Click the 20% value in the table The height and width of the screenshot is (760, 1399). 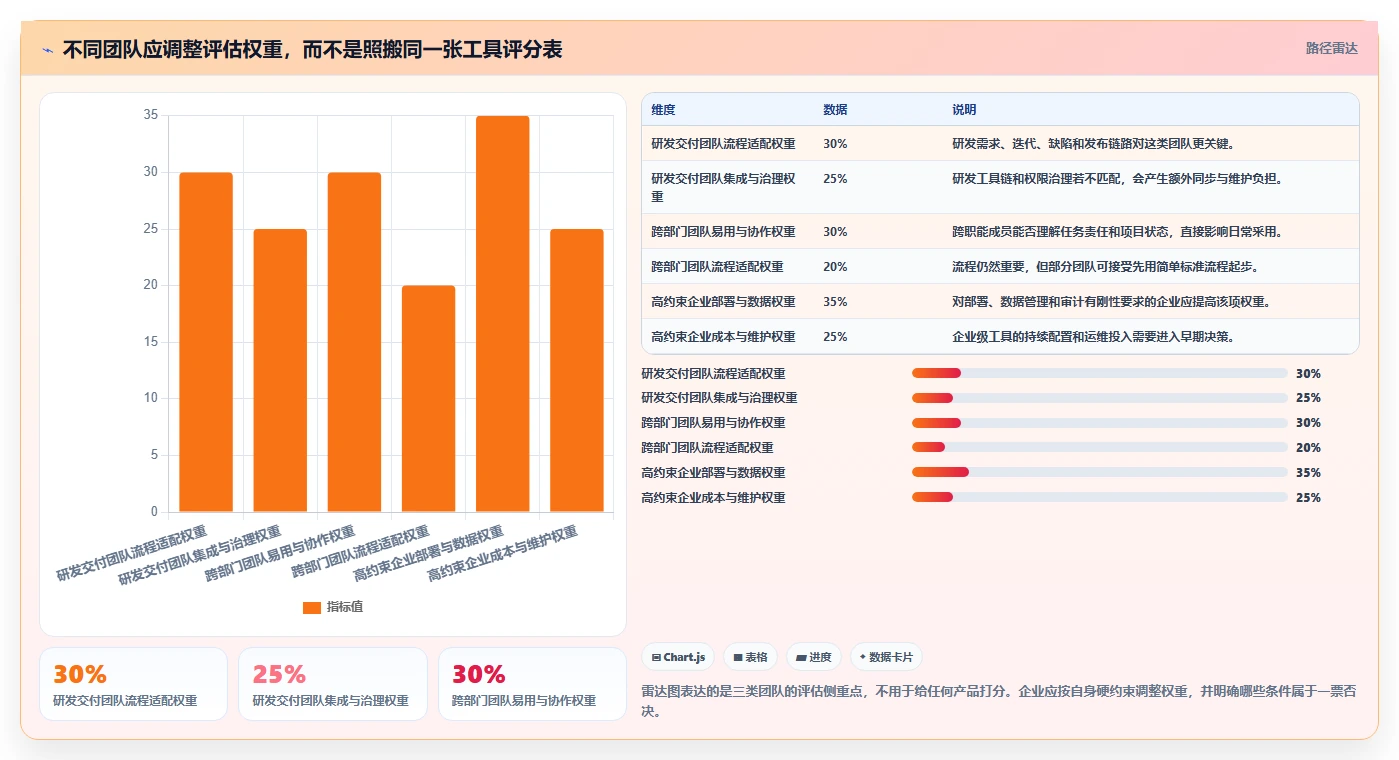click(835, 267)
